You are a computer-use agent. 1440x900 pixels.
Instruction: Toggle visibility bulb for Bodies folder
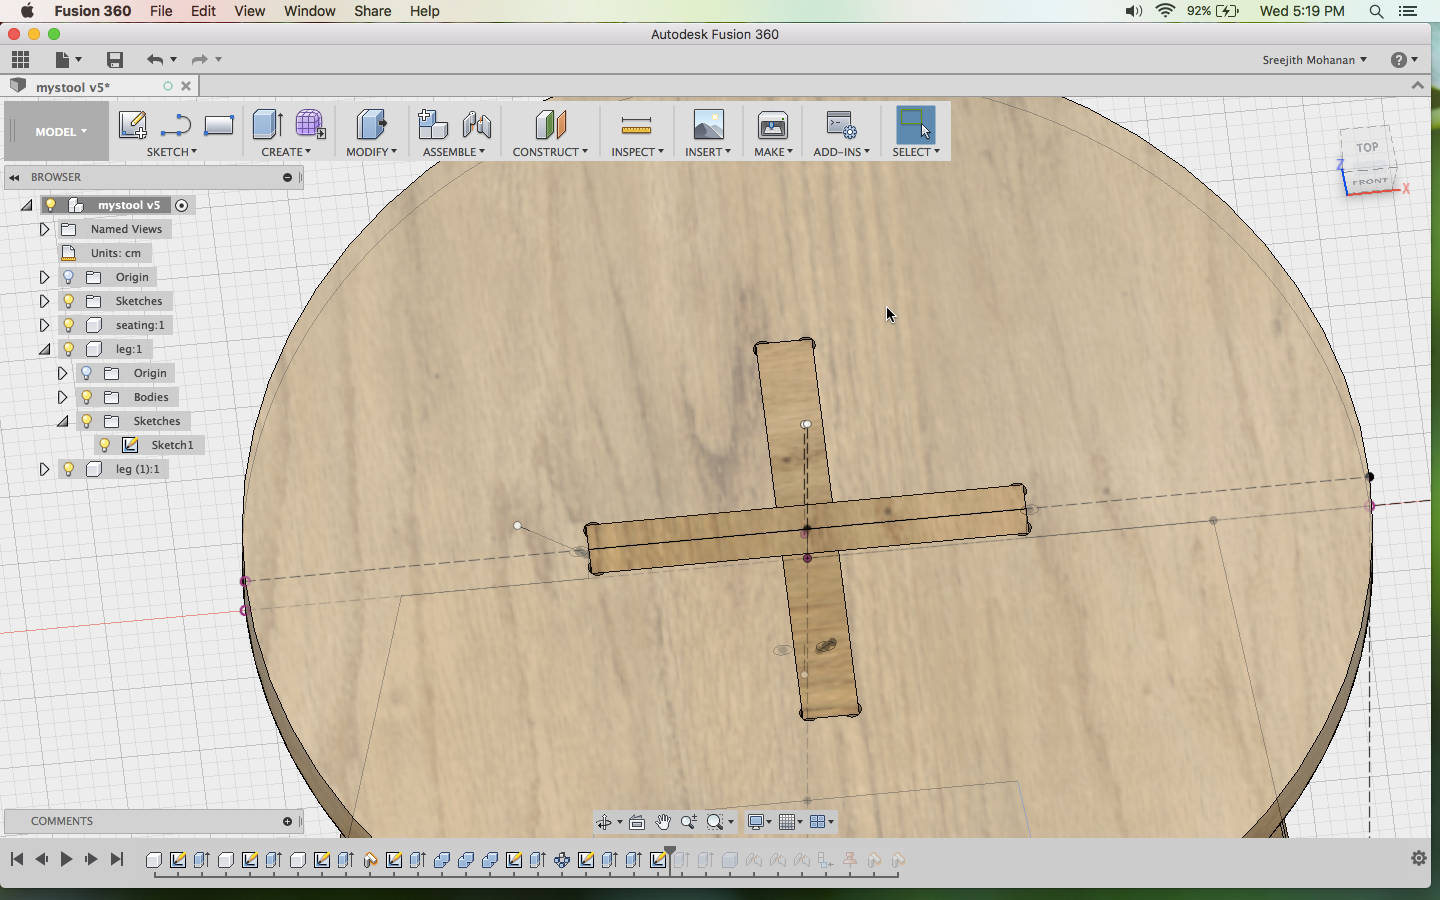click(86, 397)
